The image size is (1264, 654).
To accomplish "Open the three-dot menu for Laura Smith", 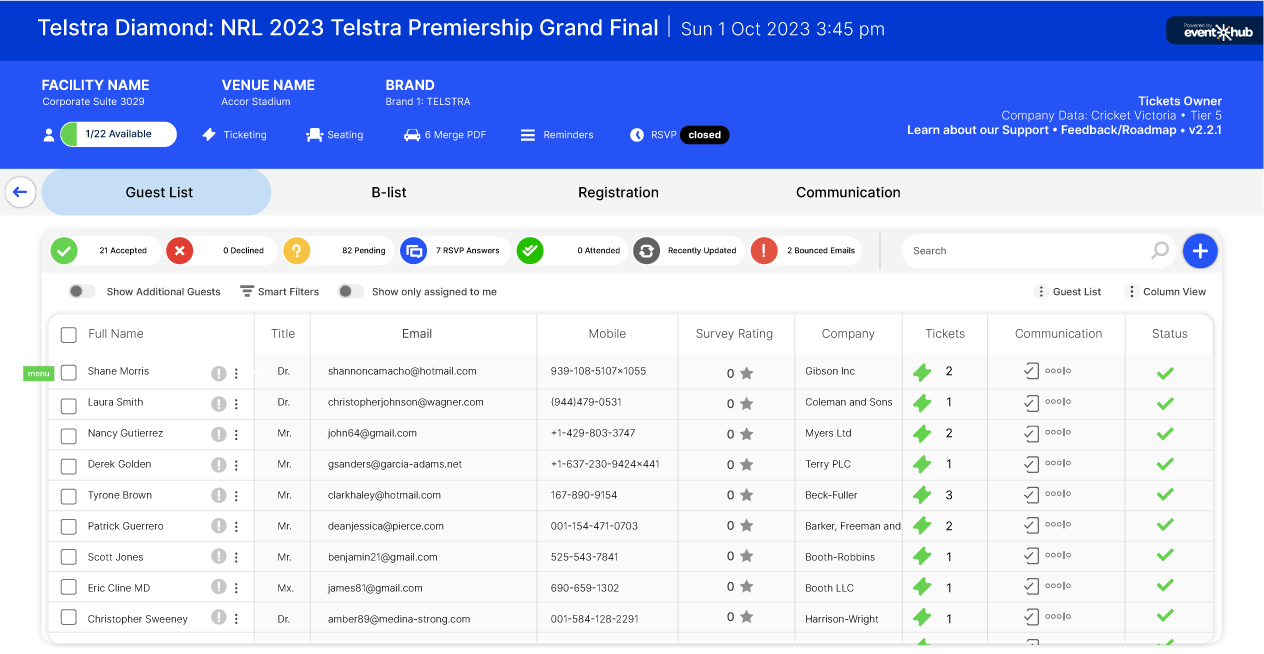I will [x=236, y=404].
